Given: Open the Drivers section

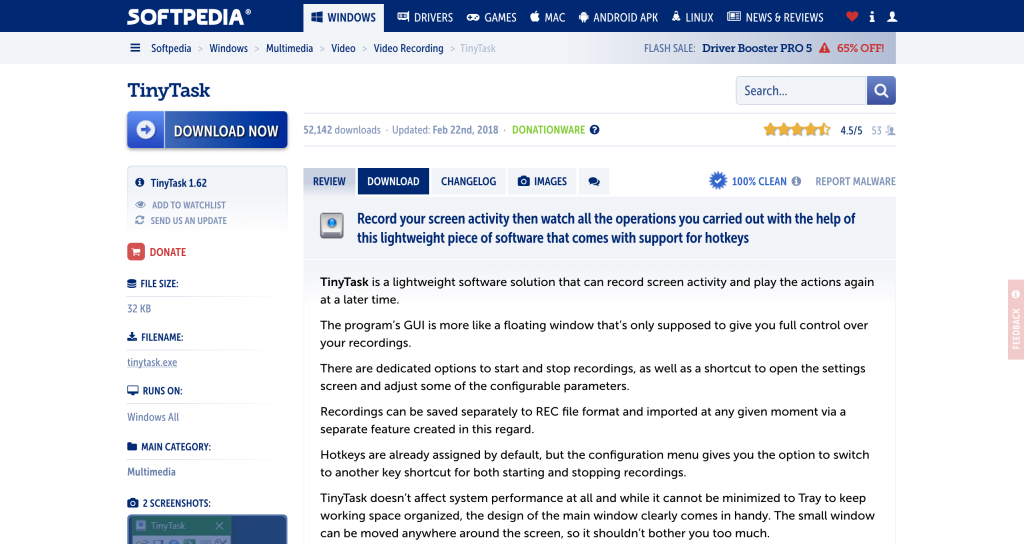Looking at the screenshot, I should point(425,17).
